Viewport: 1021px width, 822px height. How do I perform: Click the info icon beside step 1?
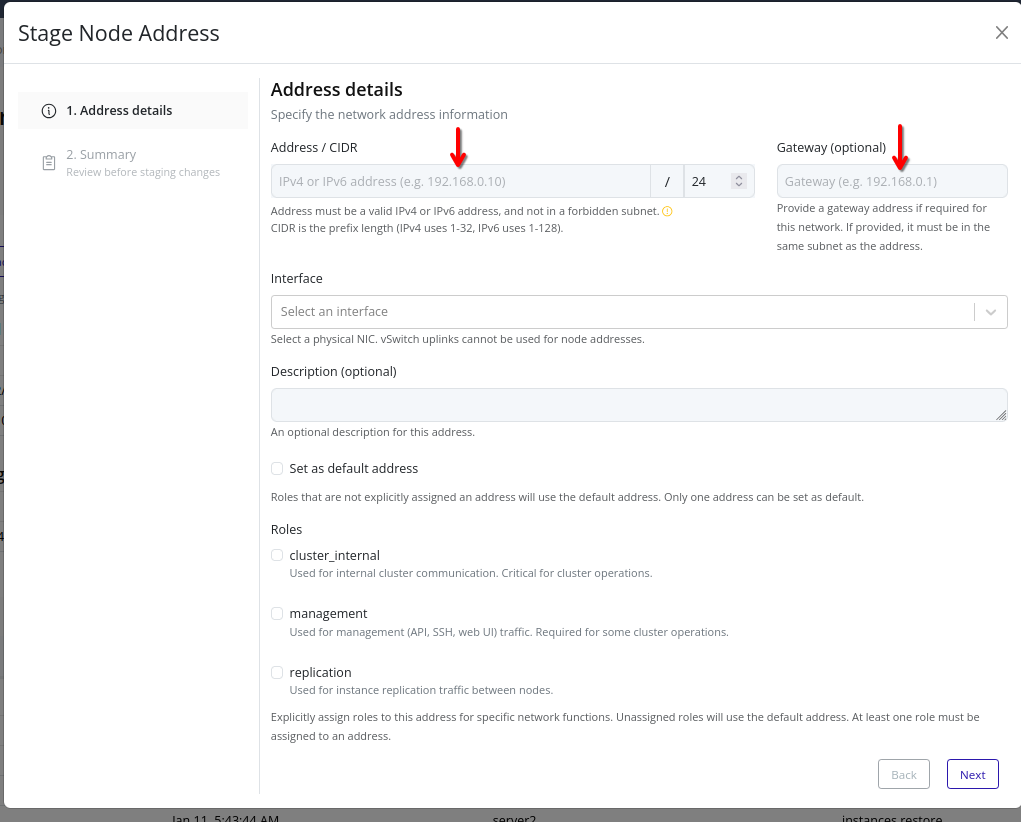pyautogui.click(x=48, y=110)
